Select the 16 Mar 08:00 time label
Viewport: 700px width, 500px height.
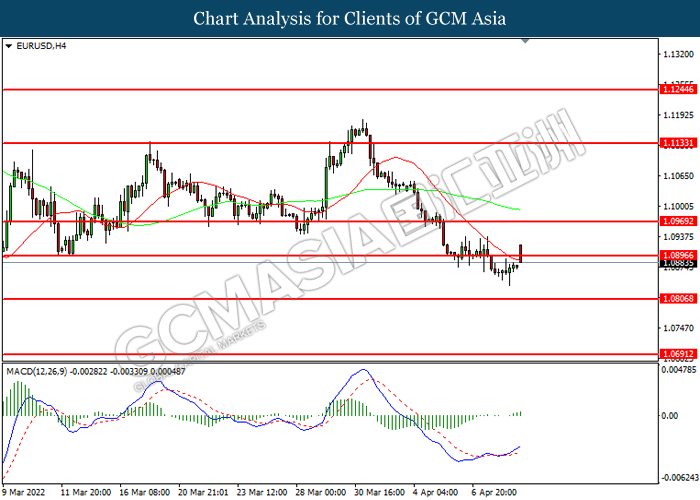[145, 492]
